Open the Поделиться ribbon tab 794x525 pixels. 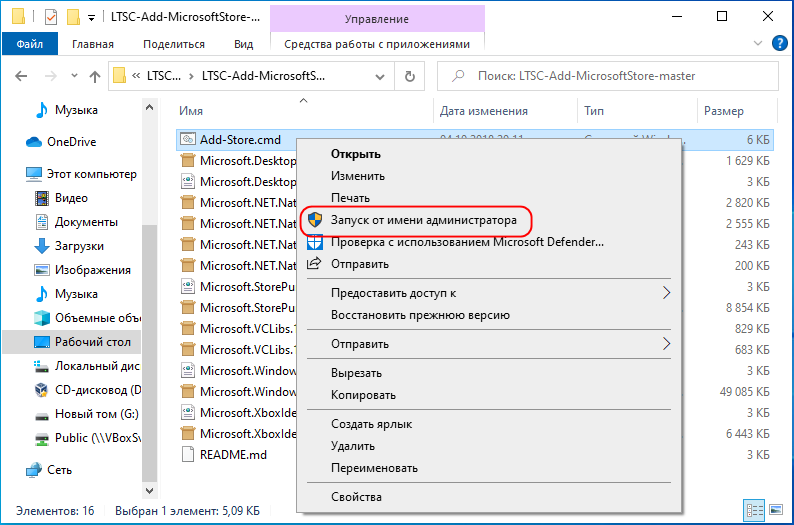[174, 44]
